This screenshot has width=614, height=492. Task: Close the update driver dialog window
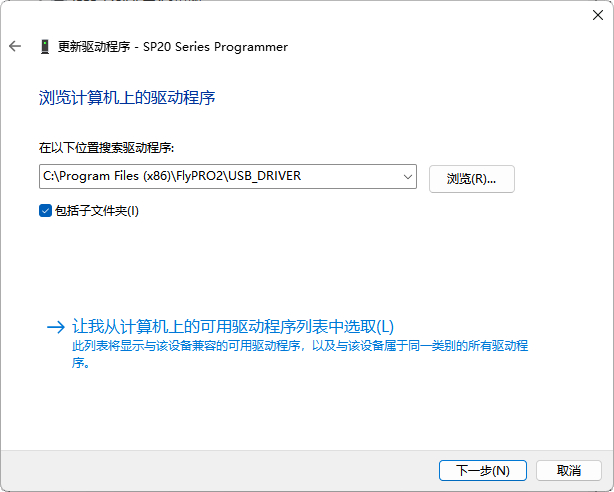[x=591, y=16]
